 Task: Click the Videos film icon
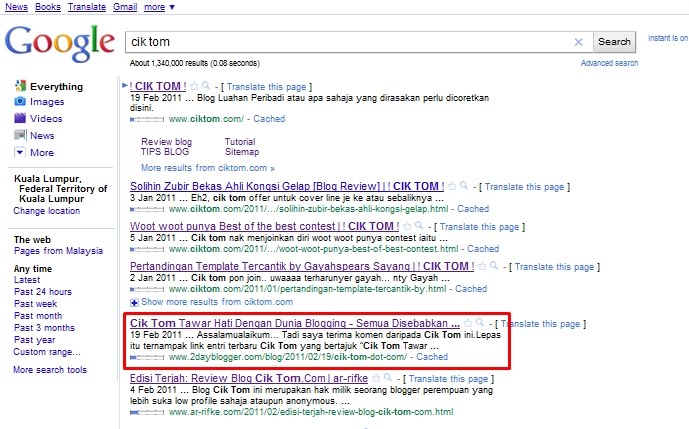(20, 118)
